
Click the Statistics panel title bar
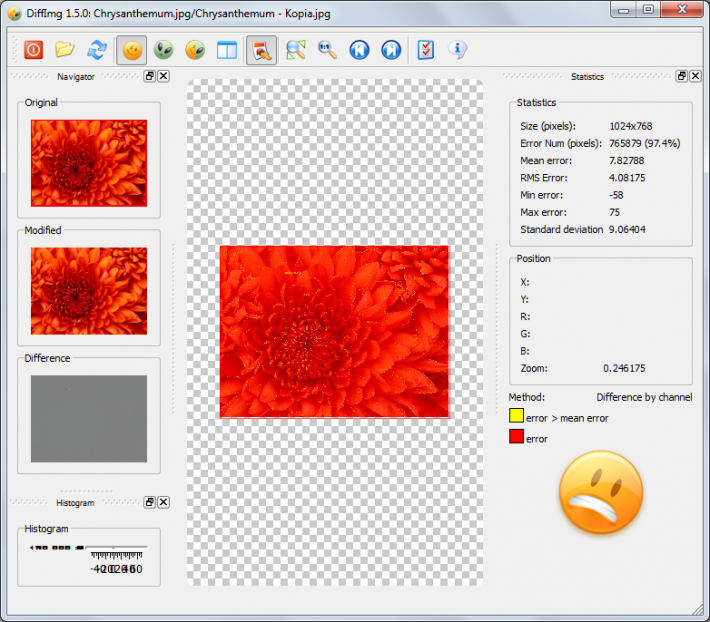[587, 77]
